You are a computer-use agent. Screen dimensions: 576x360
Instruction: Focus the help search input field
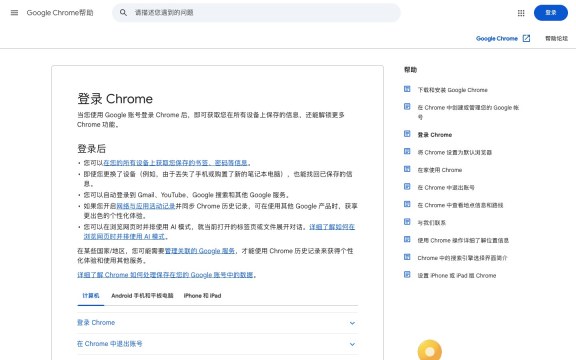(x=256, y=13)
